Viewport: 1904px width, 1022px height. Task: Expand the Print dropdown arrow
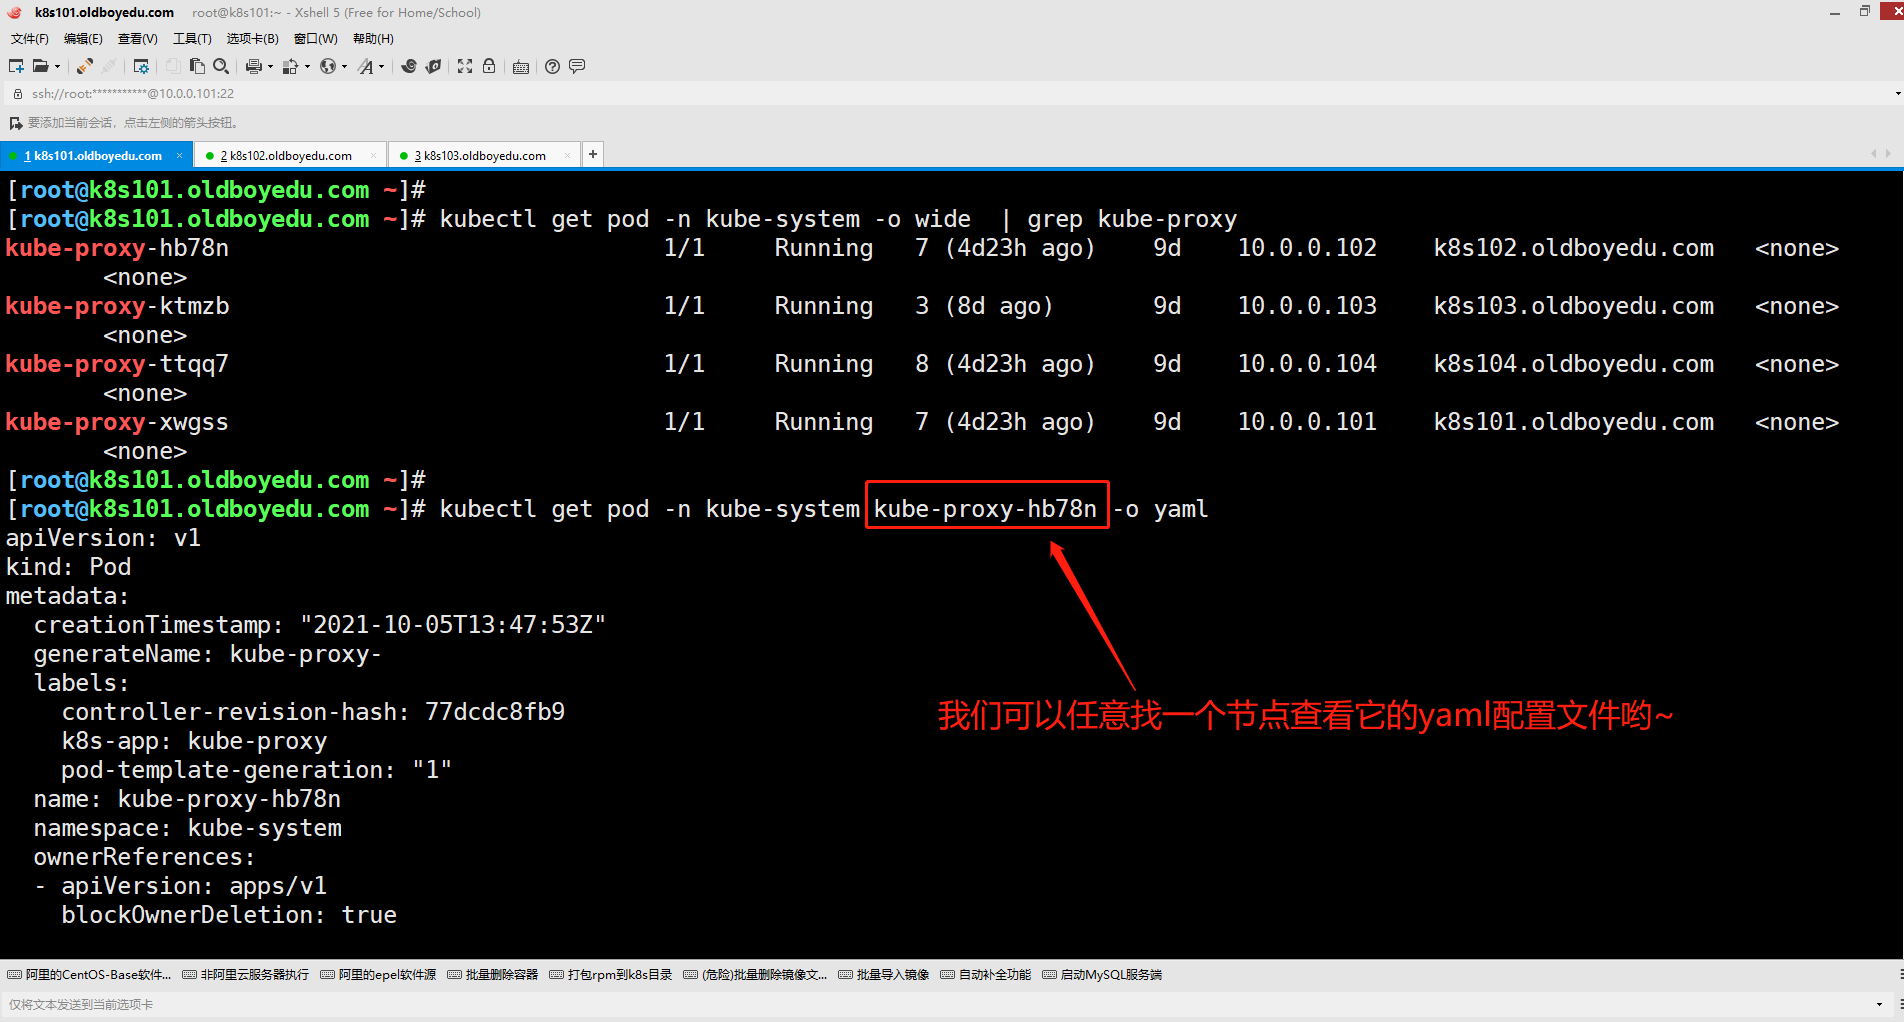[x=270, y=67]
